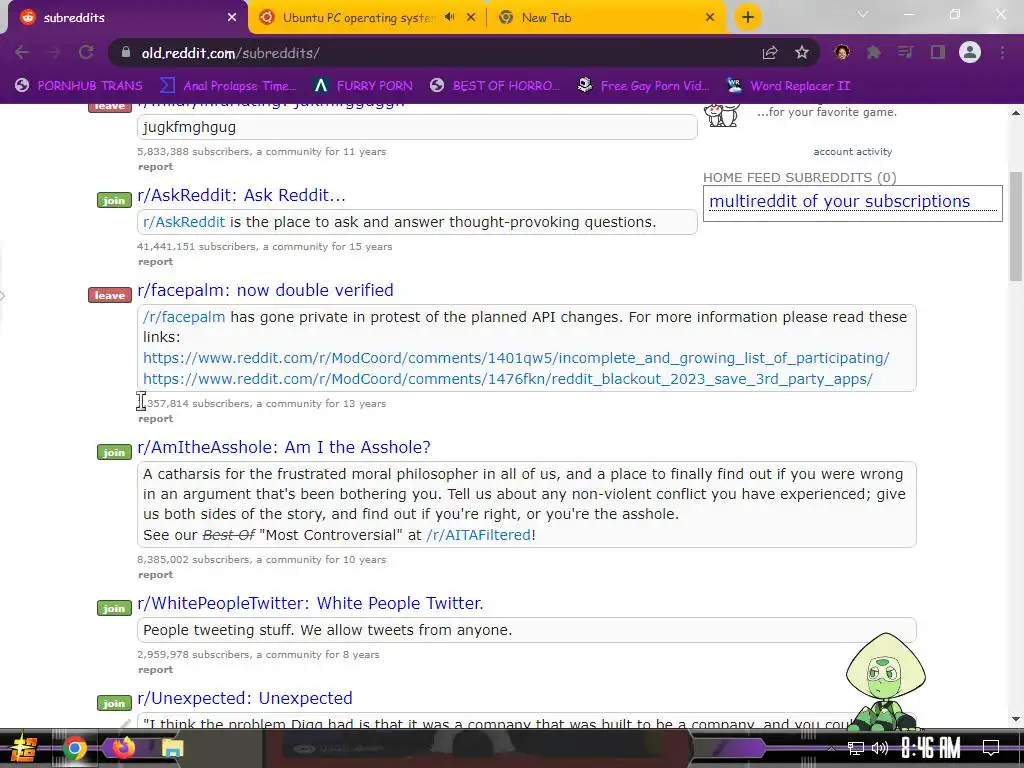Open the Windows Start button

[22, 748]
